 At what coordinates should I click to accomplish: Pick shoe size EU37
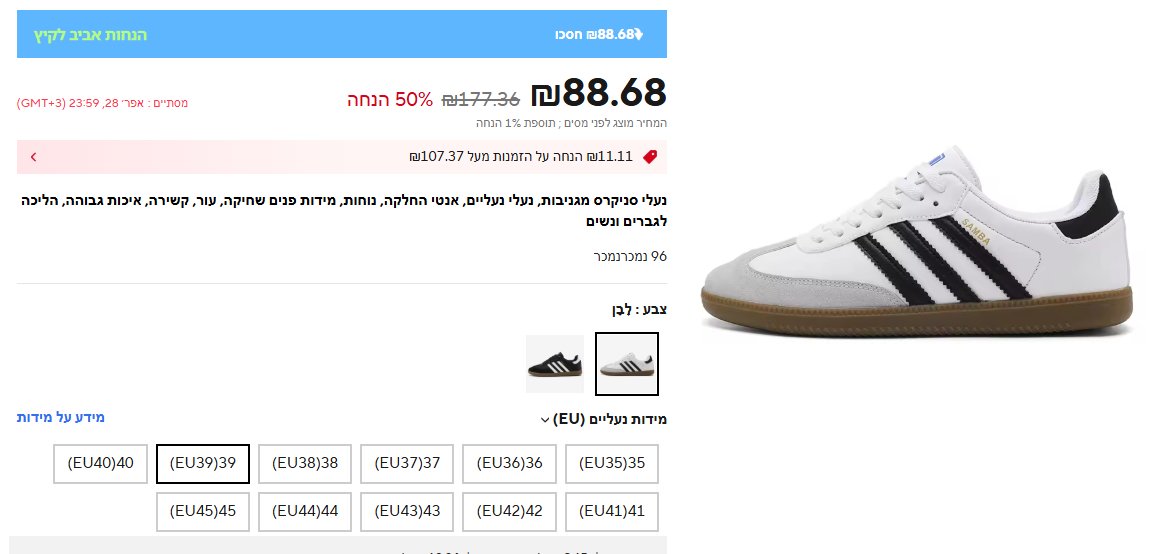pyautogui.click(x=407, y=464)
